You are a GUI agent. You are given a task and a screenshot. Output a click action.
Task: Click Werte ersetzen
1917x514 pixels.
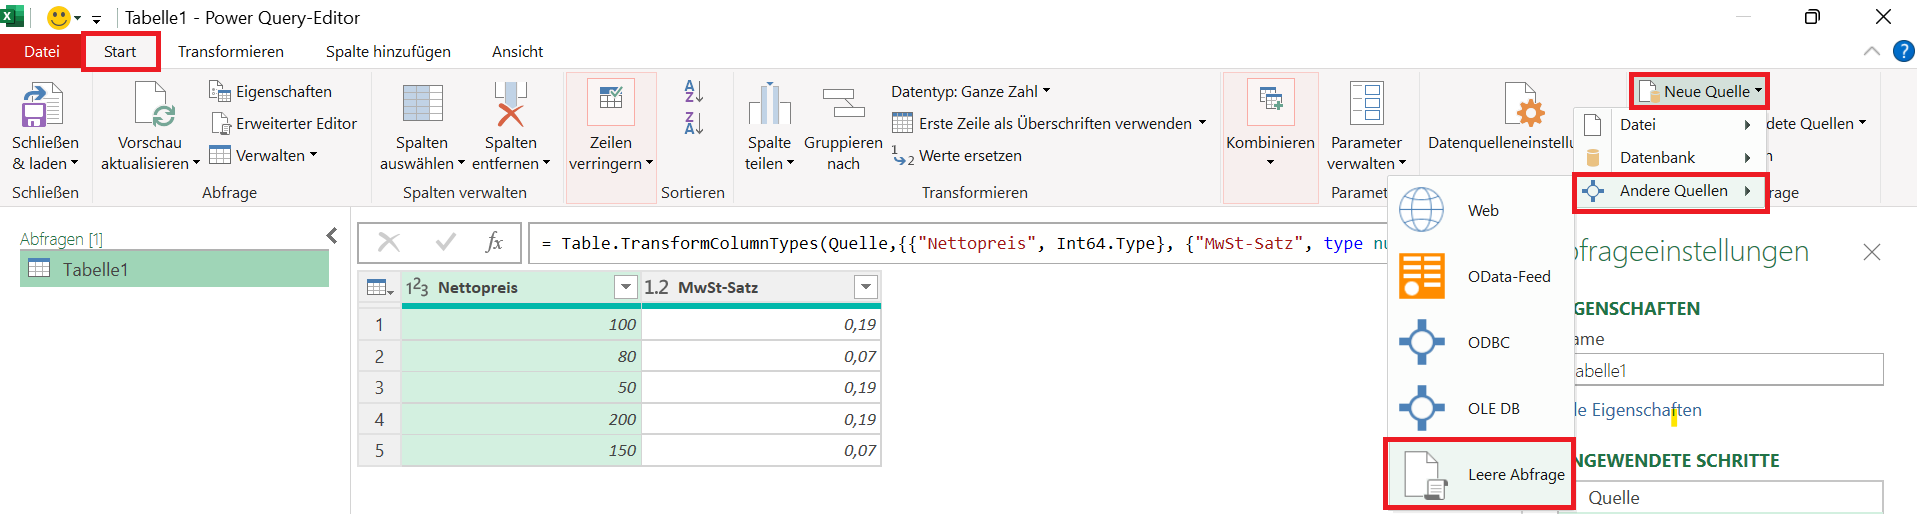click(956, 155)
